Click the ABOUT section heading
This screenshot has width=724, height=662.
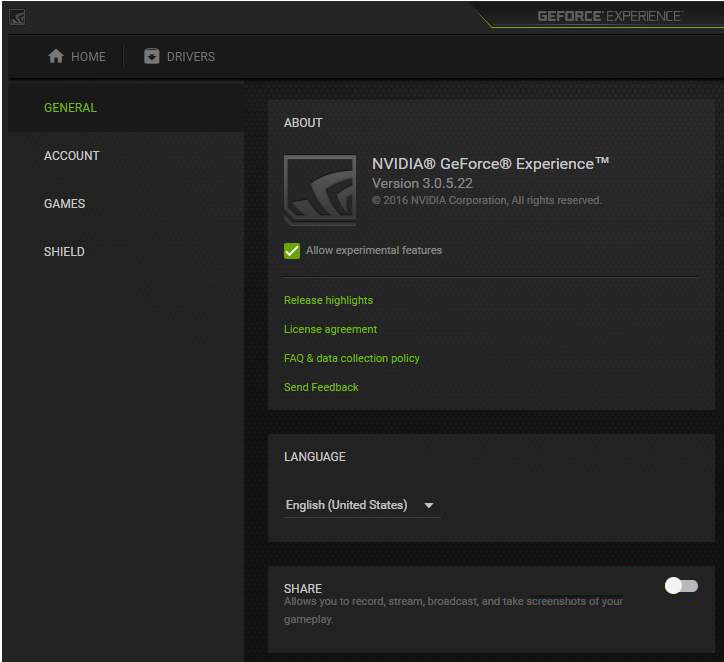[x=303, y=123]
